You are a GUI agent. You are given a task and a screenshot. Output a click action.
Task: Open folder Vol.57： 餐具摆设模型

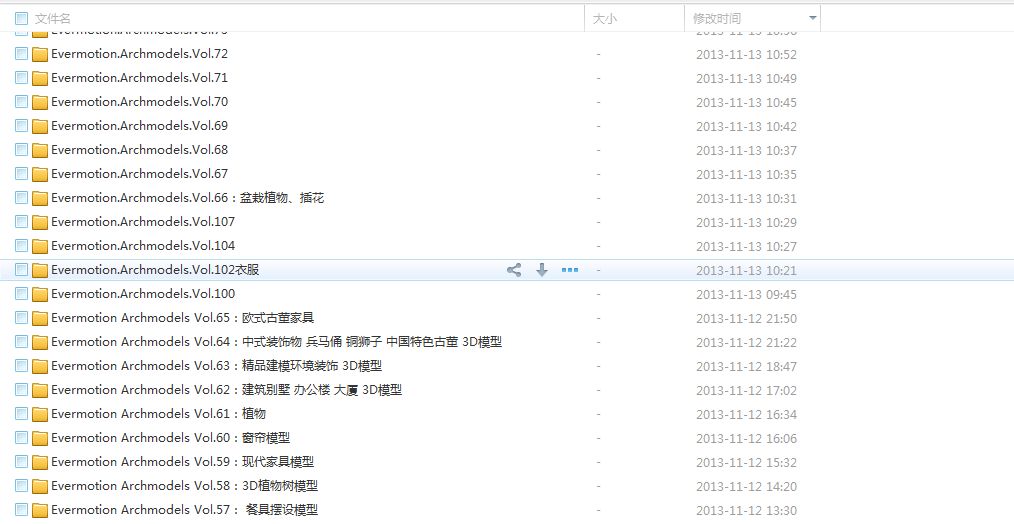(x=185, y=509)
